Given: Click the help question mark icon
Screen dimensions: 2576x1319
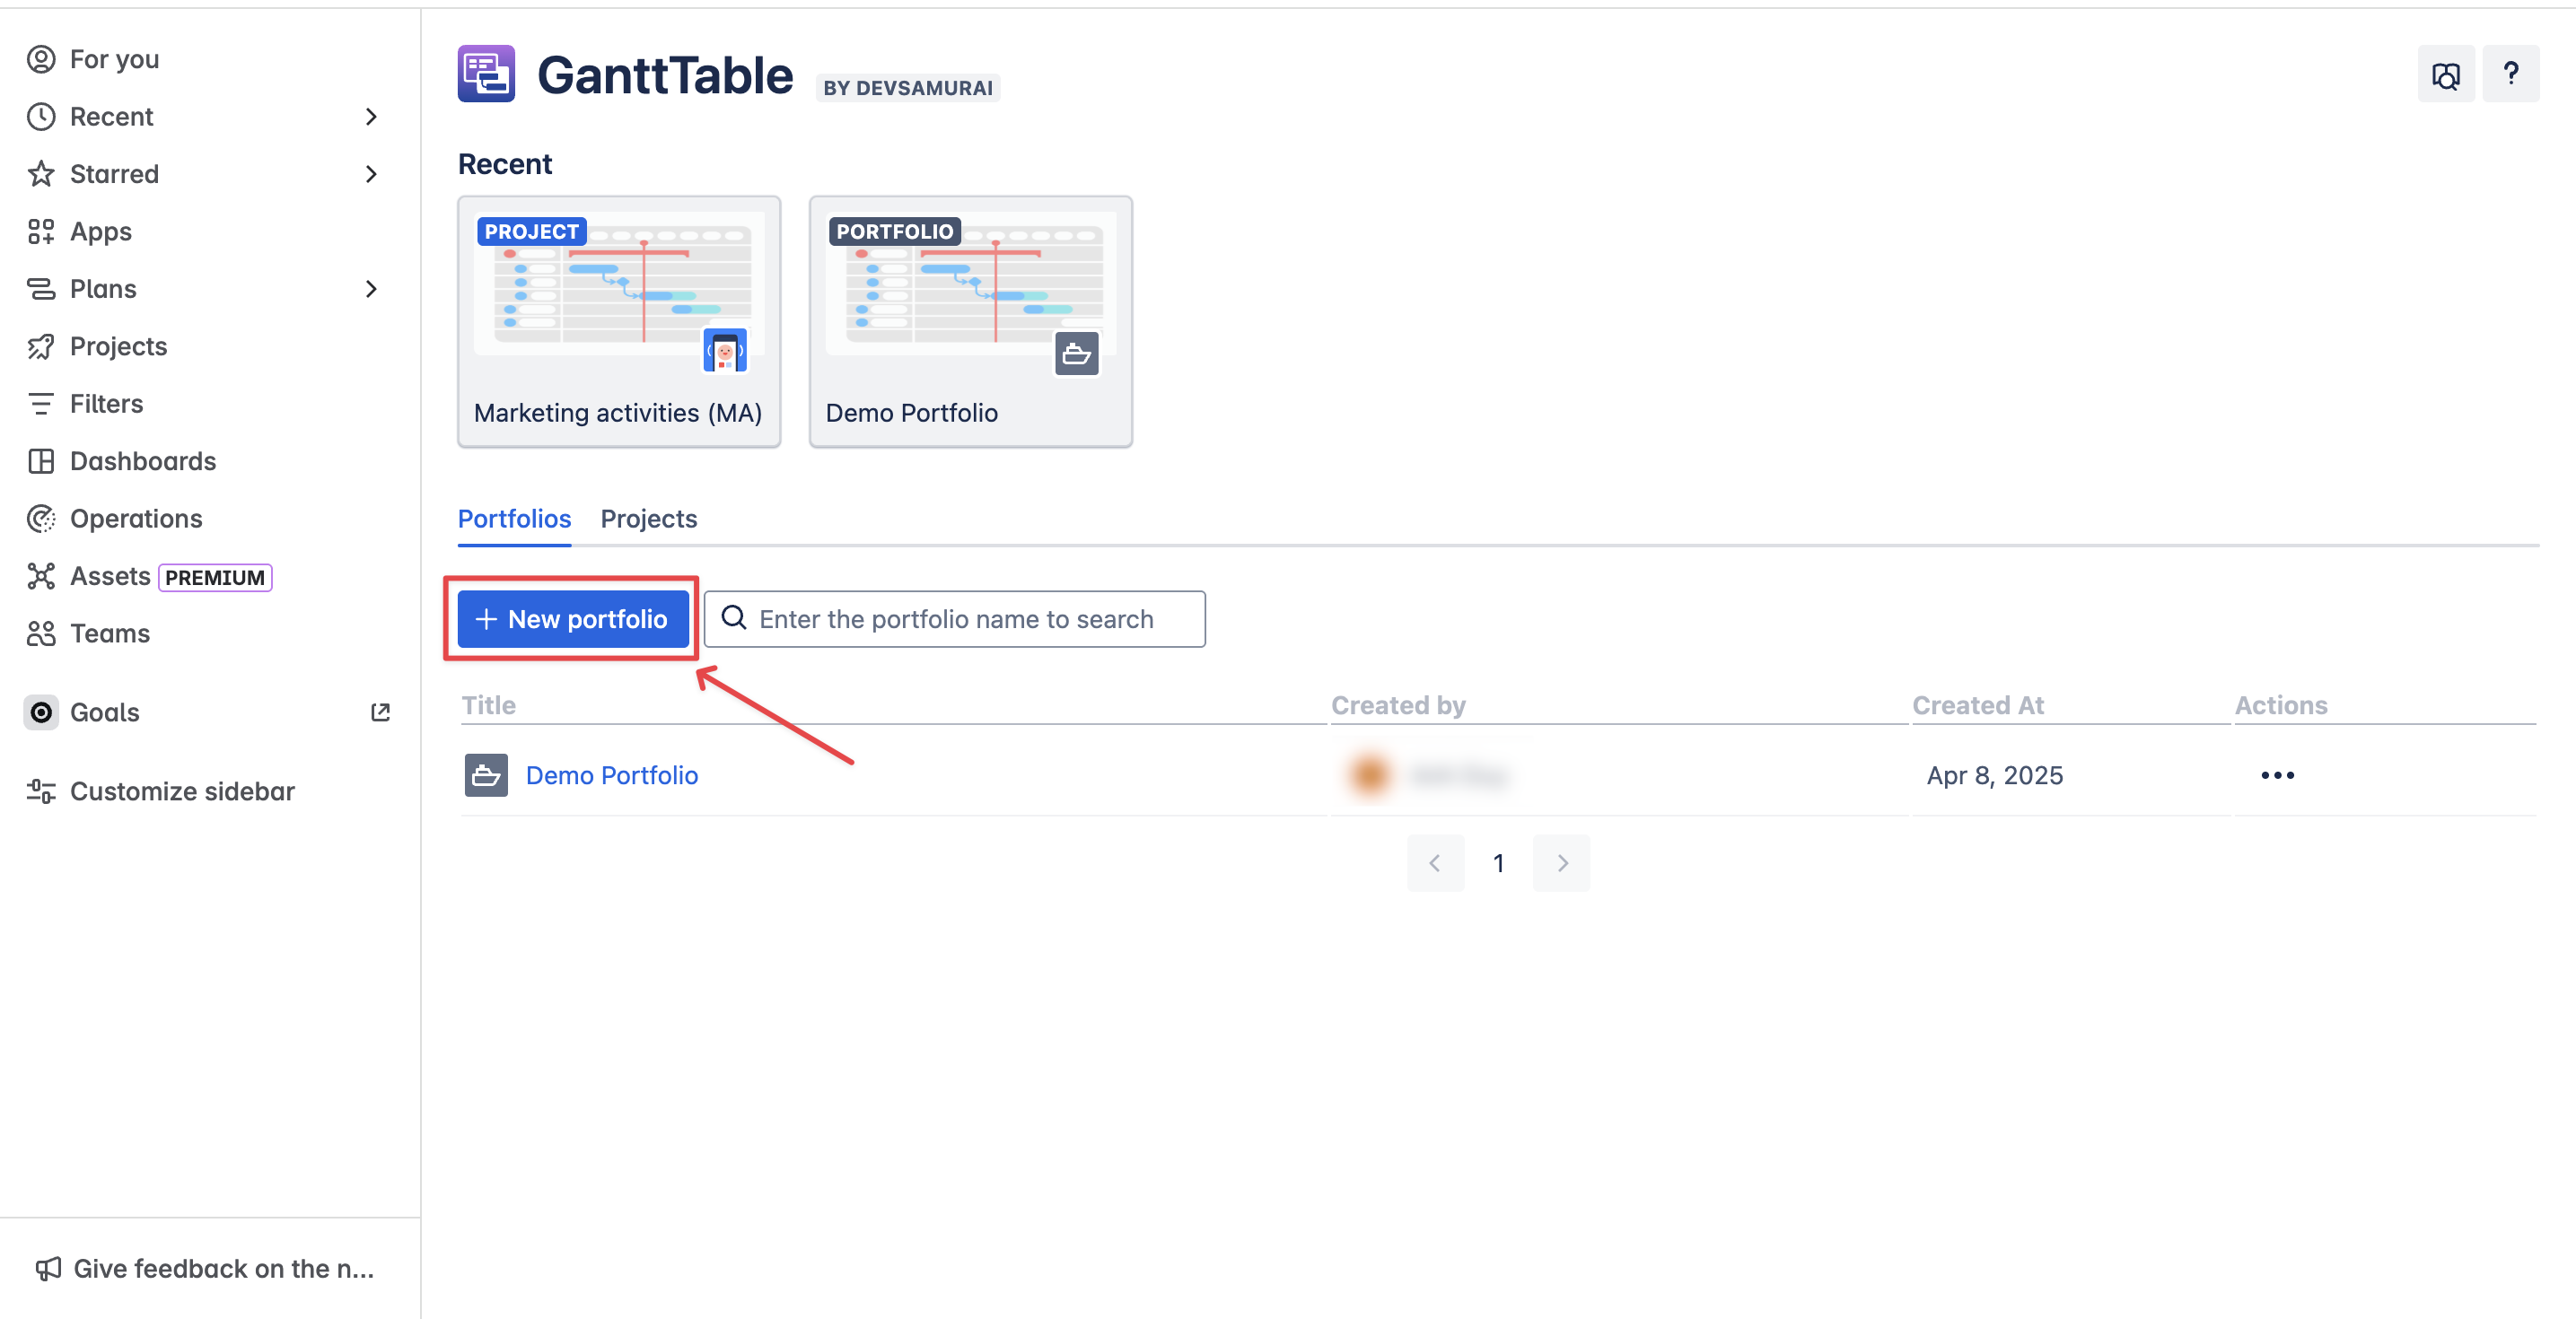Looking at the screenshot, I should (x=2510, y=74).
